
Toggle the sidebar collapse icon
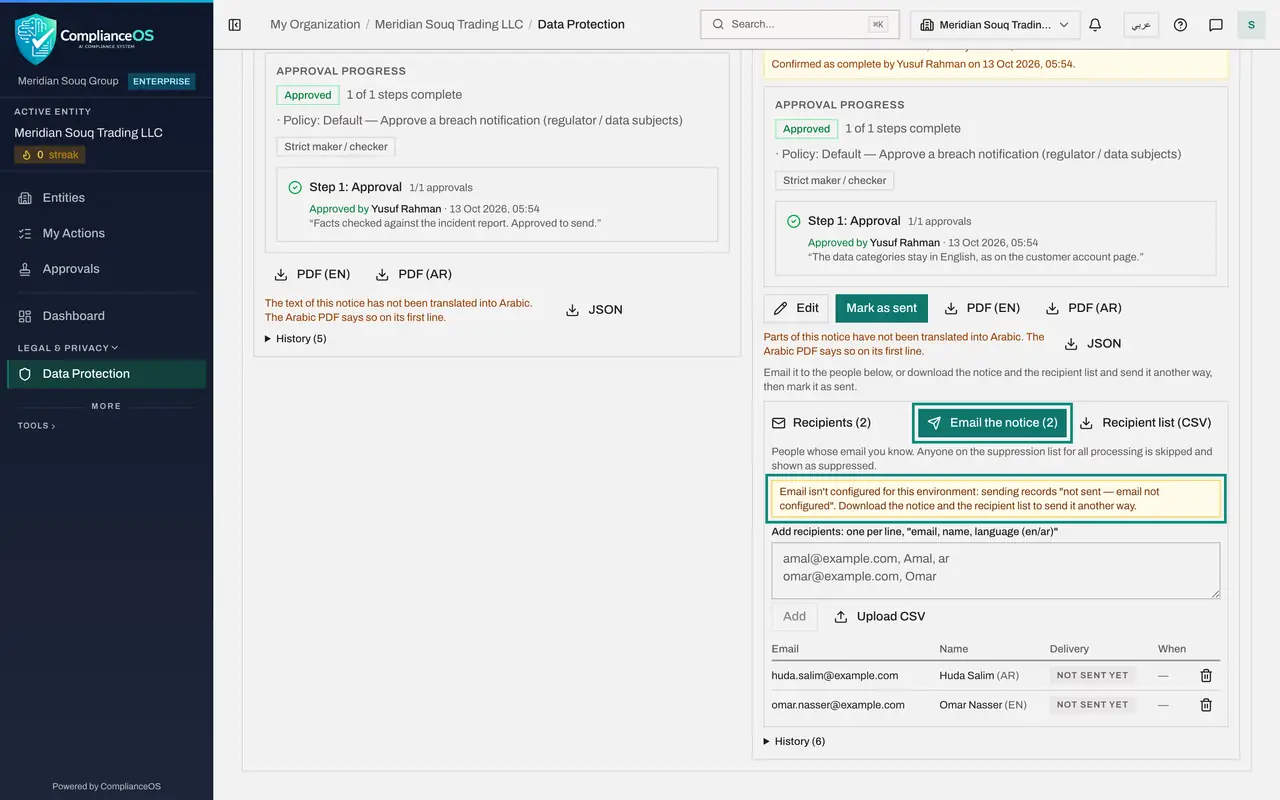pyautogui.click(x=235, y=25)
